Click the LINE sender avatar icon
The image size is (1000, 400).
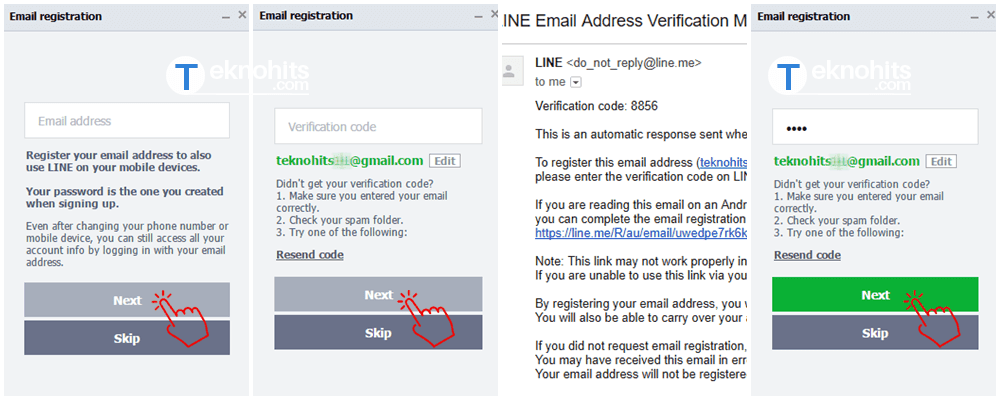point(509,70)
